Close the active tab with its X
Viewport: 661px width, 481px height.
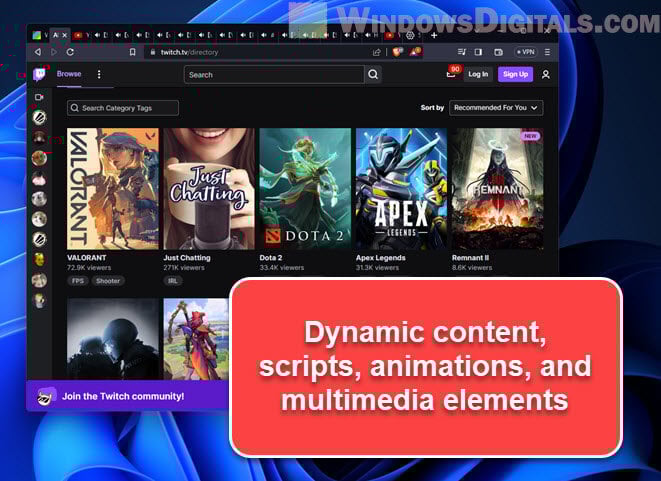pyautogui.click(x=64, y=35)
